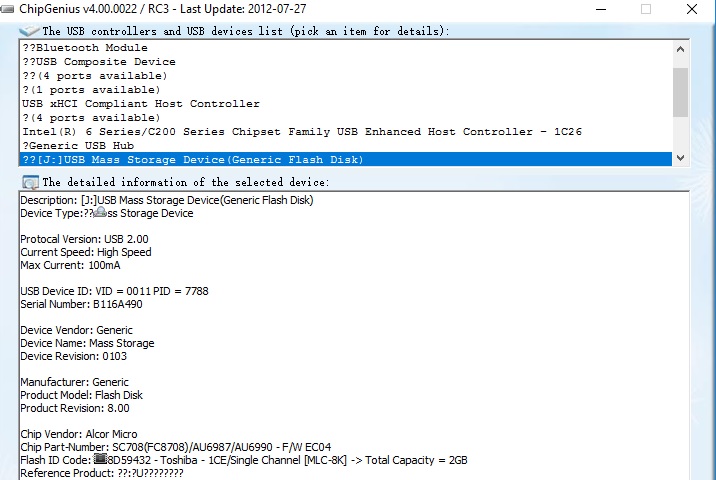Click the Product Model: Flash Disk line

82,395
